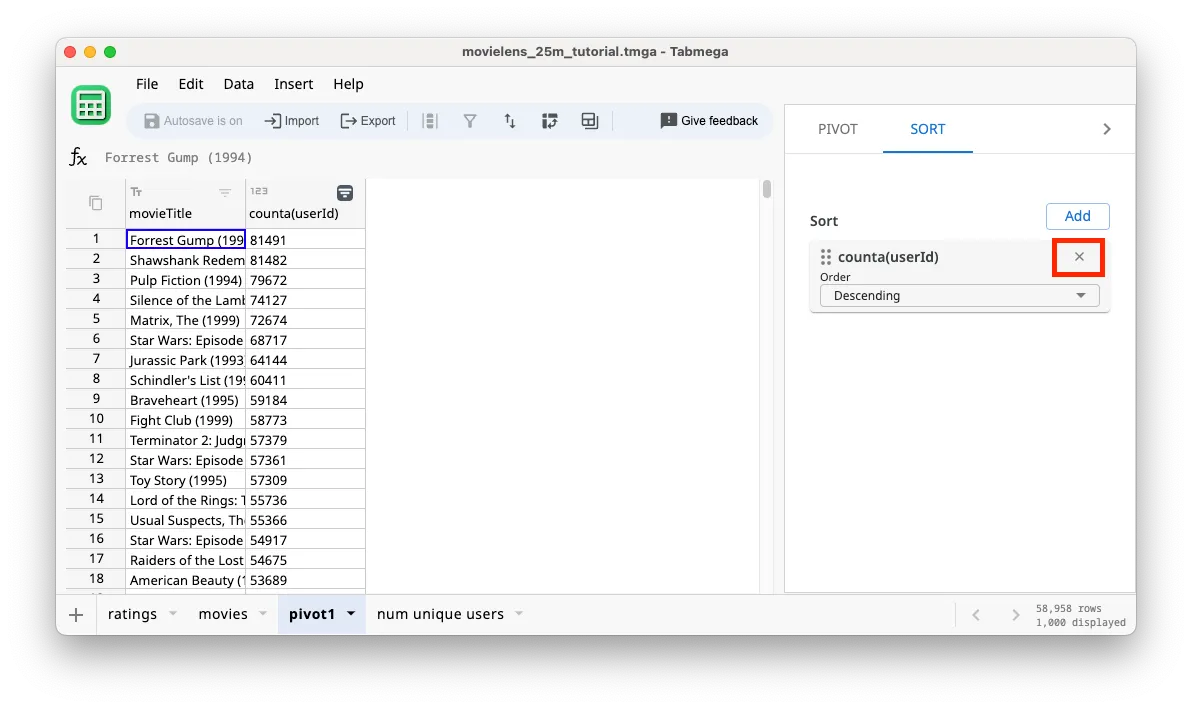Click the drag handle beside counta(userId) sort rule

827,257
